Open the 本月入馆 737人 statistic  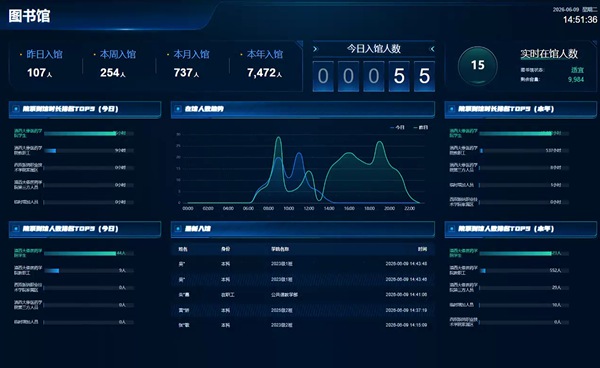(x=188, y=64)
